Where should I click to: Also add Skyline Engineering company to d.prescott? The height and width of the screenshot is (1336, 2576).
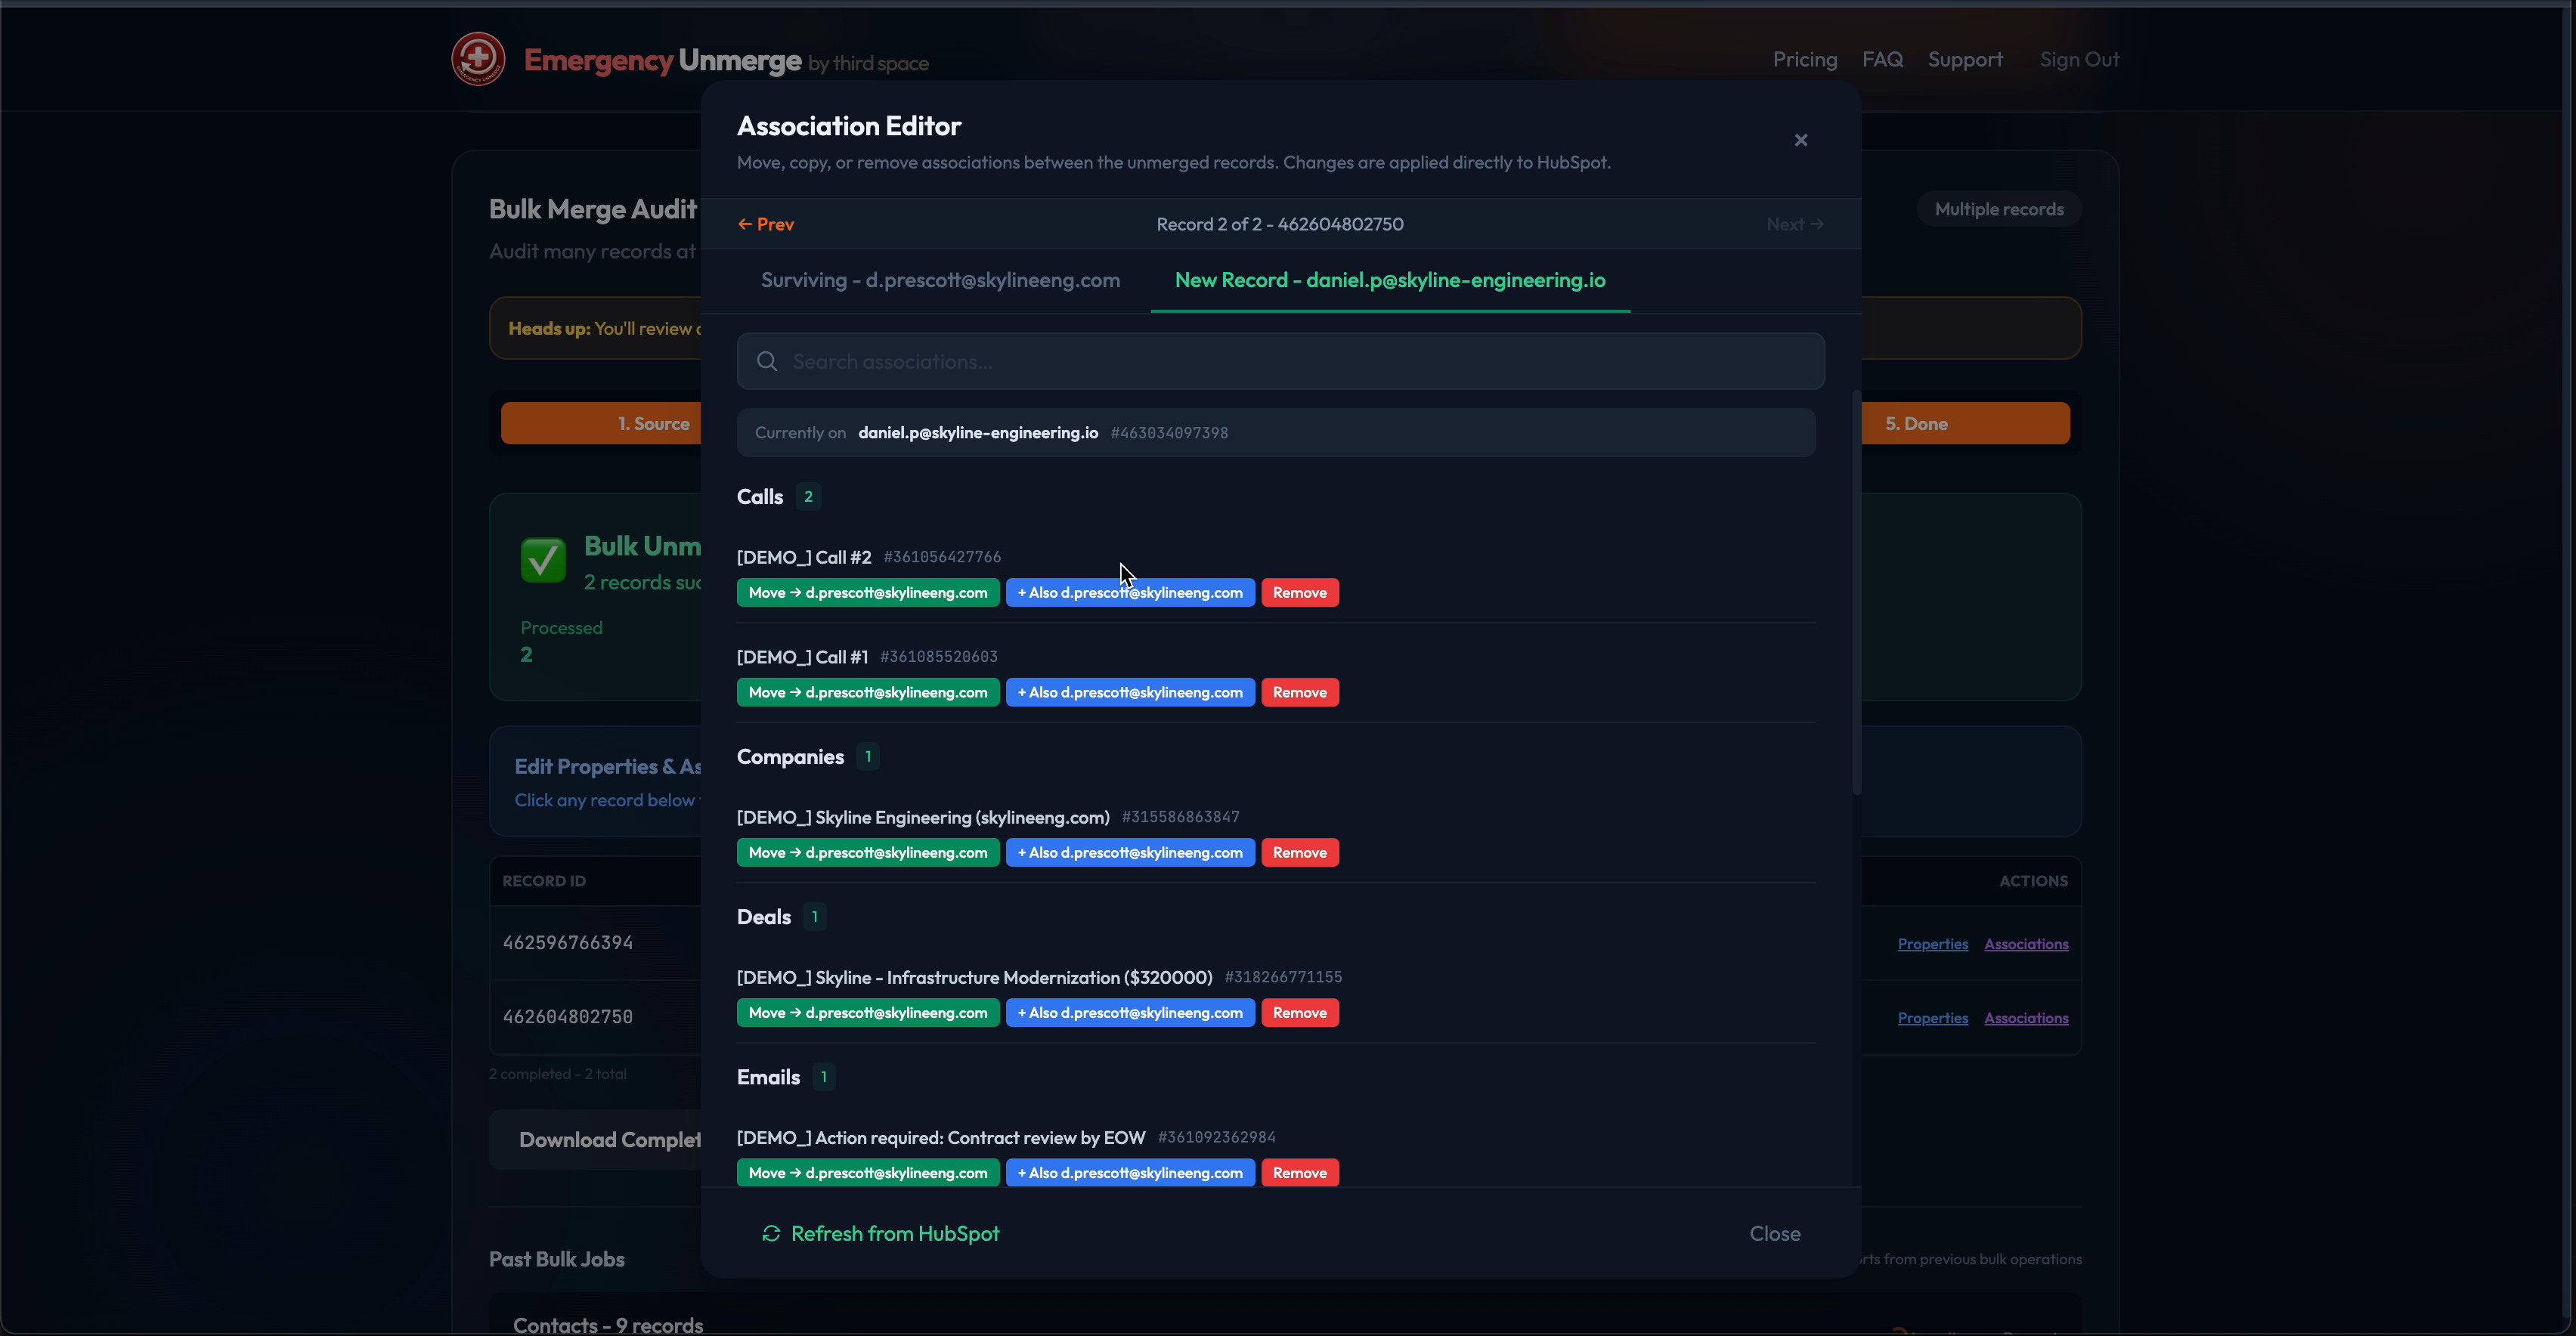coord(1130,853)
